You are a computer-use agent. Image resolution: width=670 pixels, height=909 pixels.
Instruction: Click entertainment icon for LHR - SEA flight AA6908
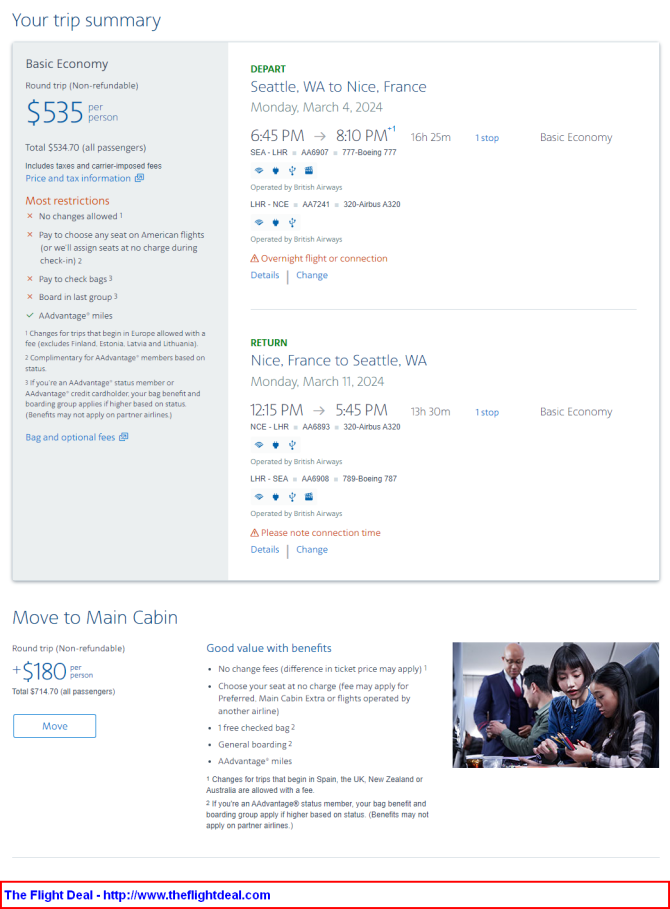click(x=309, y=497)
